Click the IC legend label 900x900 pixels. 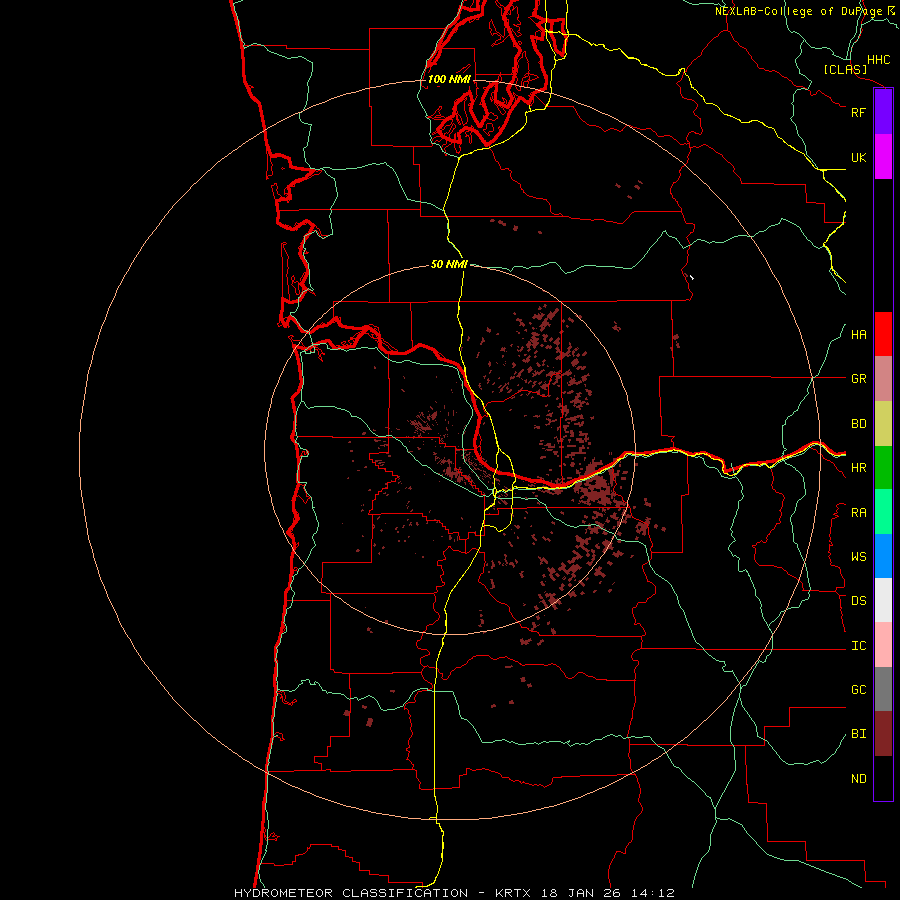(858, 646)
